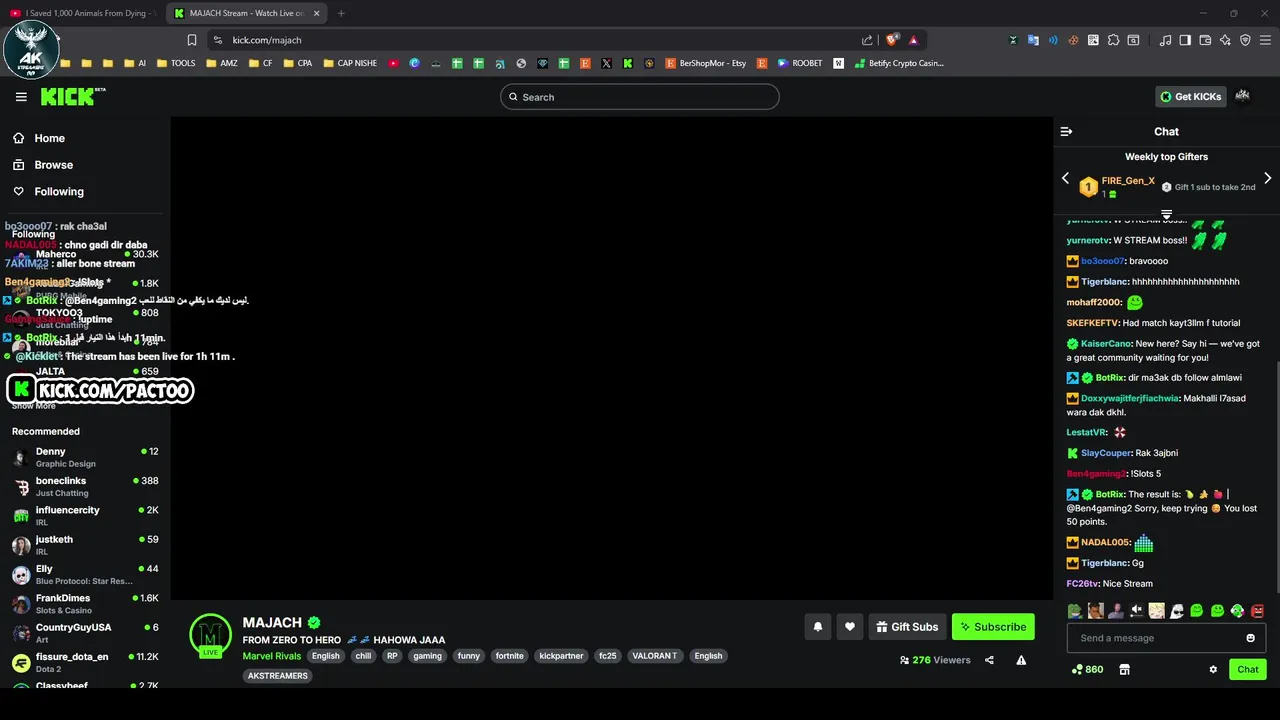Open recommended channel Elly

coord(85,574)
